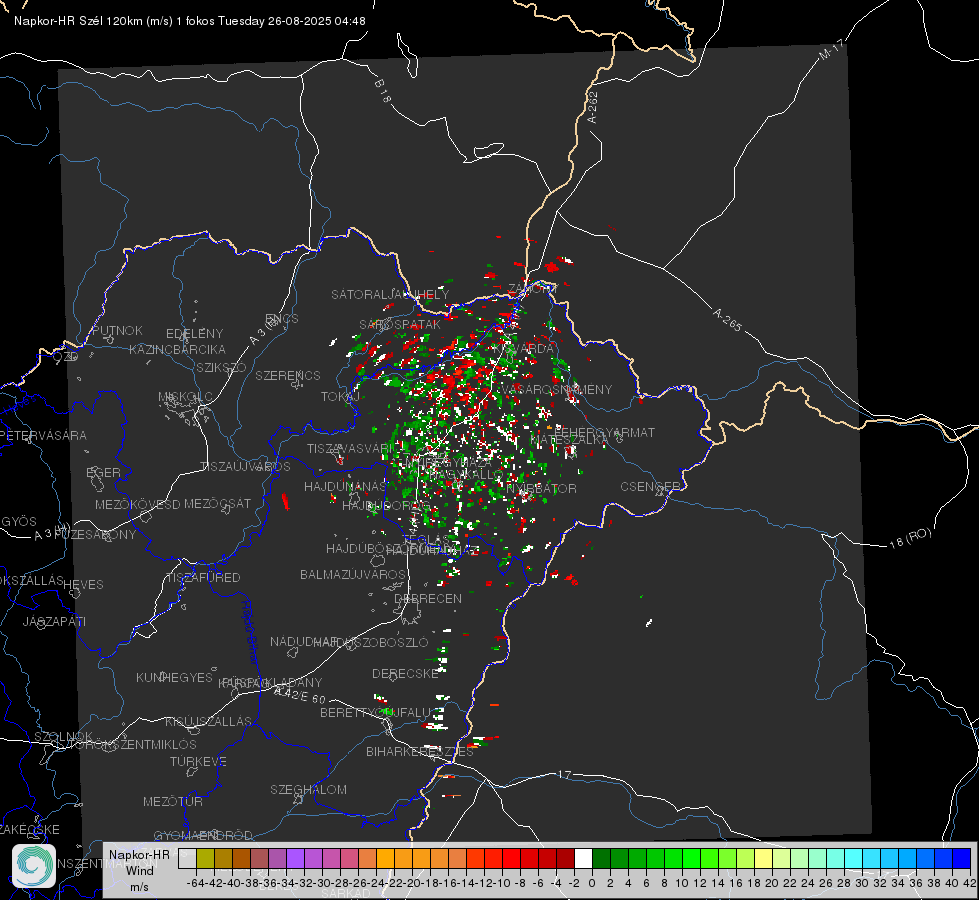Select the KUNHEGYES label
This screenshot has height=900, width=979.
point(174,677)
